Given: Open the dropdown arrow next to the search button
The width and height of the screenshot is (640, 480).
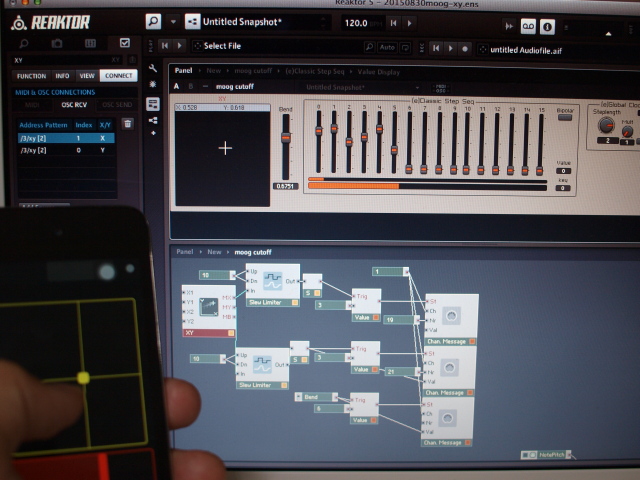Looking at the screenshot, I should tap(173, 22).
